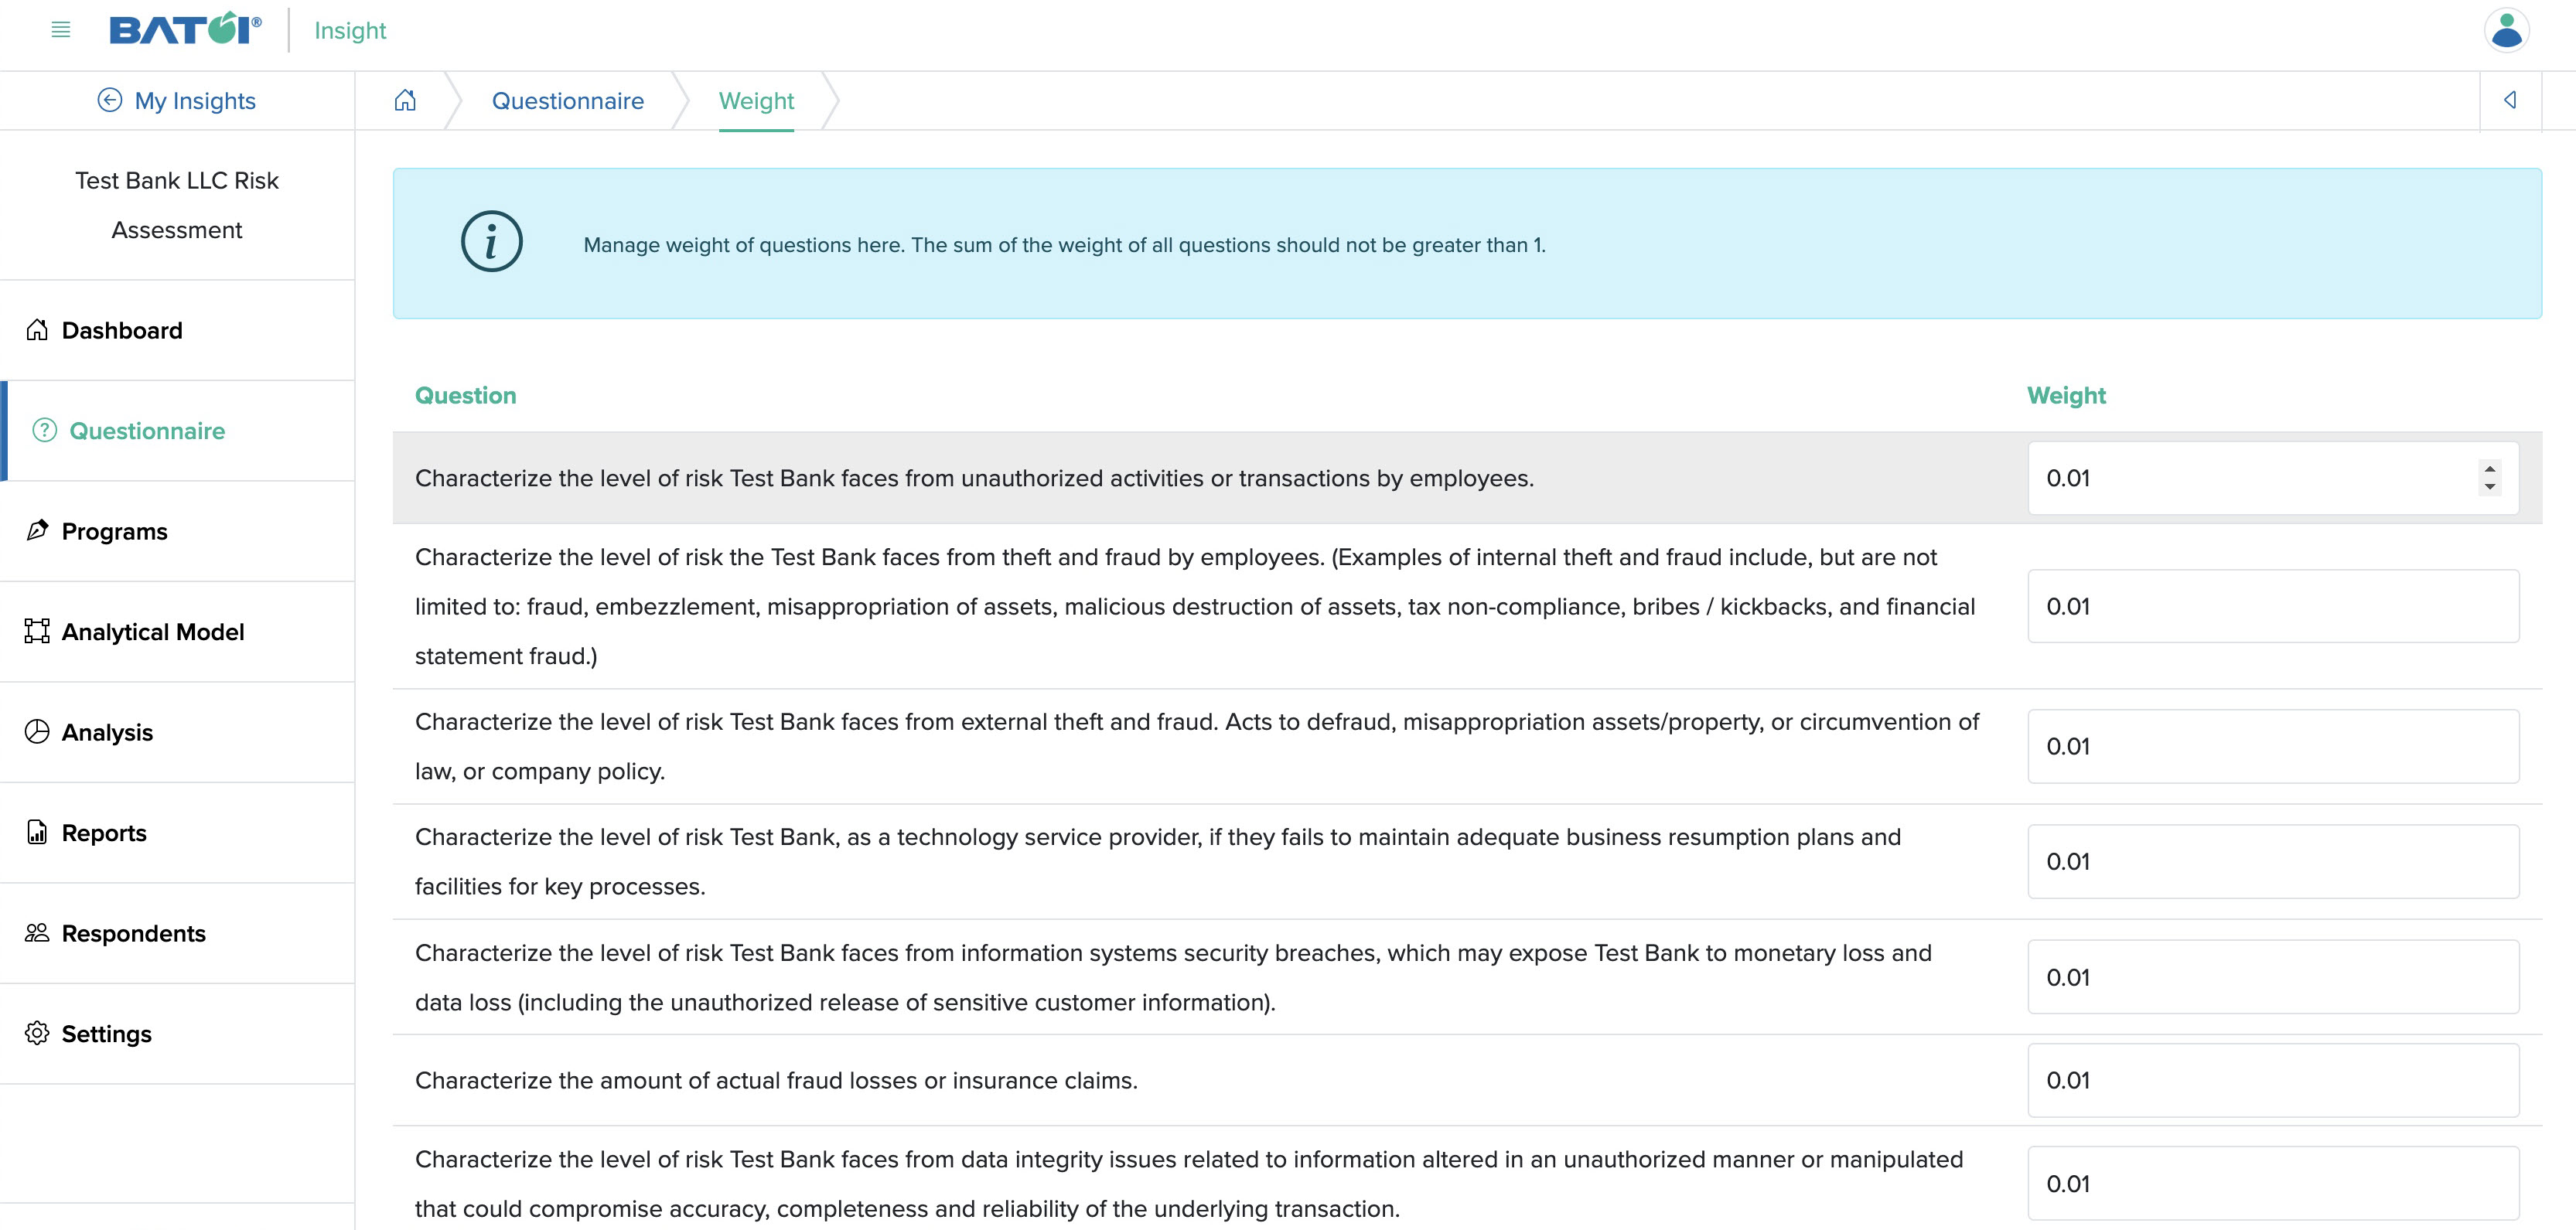The image size is (2576, 1230).
Task: Edit weight for actual fraud losses question
Action: [x=2273, y=1080]
